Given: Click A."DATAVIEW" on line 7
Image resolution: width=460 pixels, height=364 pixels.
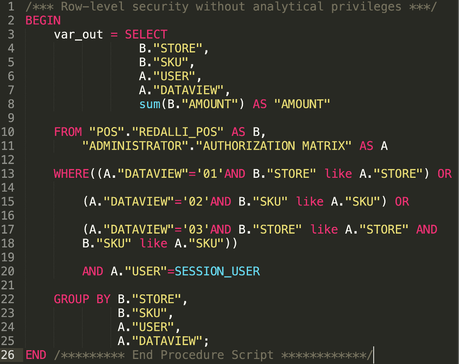Looking at the screenshot, I should (181, 90).
